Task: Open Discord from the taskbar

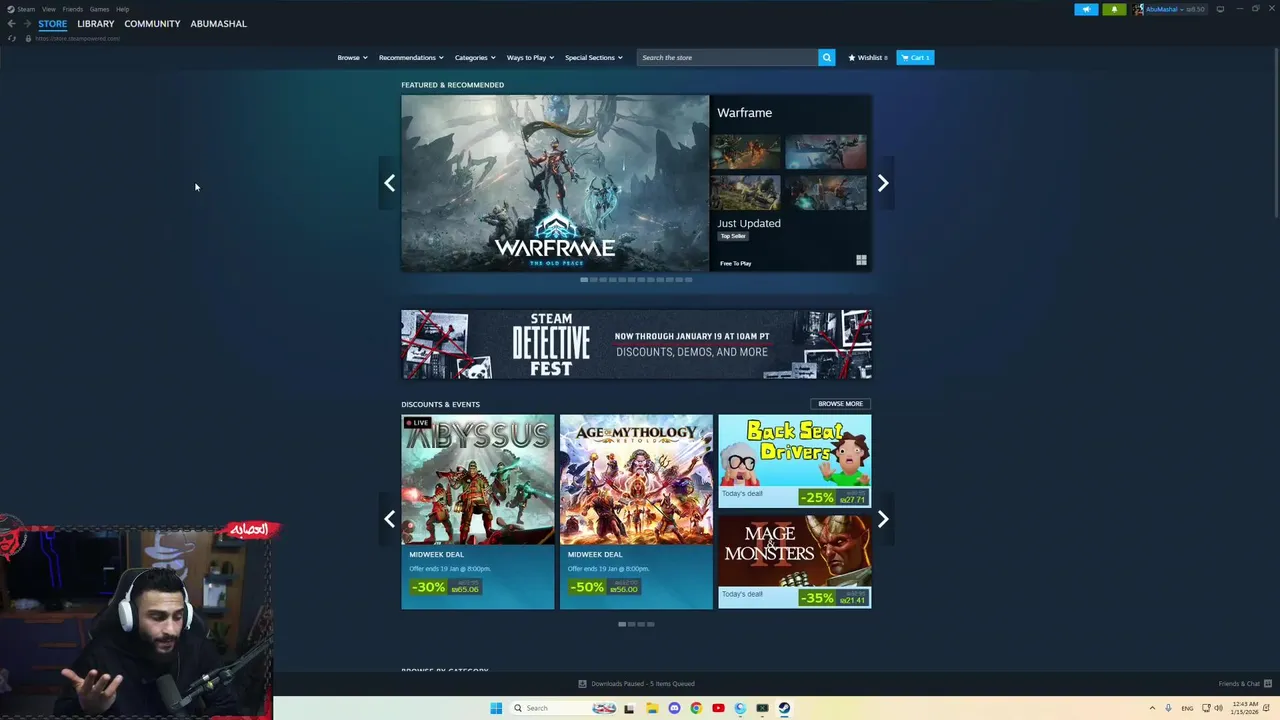Action: click(x=674, y=708)
